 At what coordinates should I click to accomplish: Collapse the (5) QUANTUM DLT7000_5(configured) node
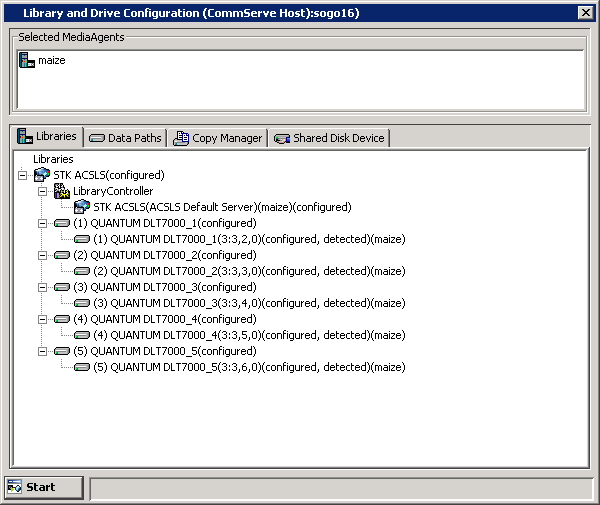point(42,352)
